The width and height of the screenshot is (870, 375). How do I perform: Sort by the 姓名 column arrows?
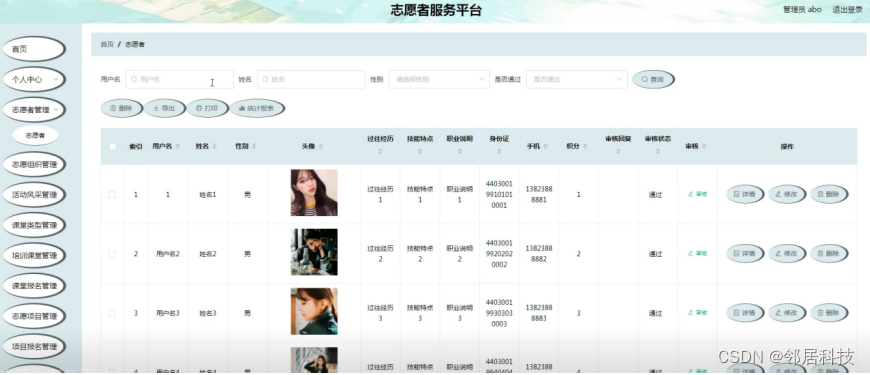click(x=214, y=146)
